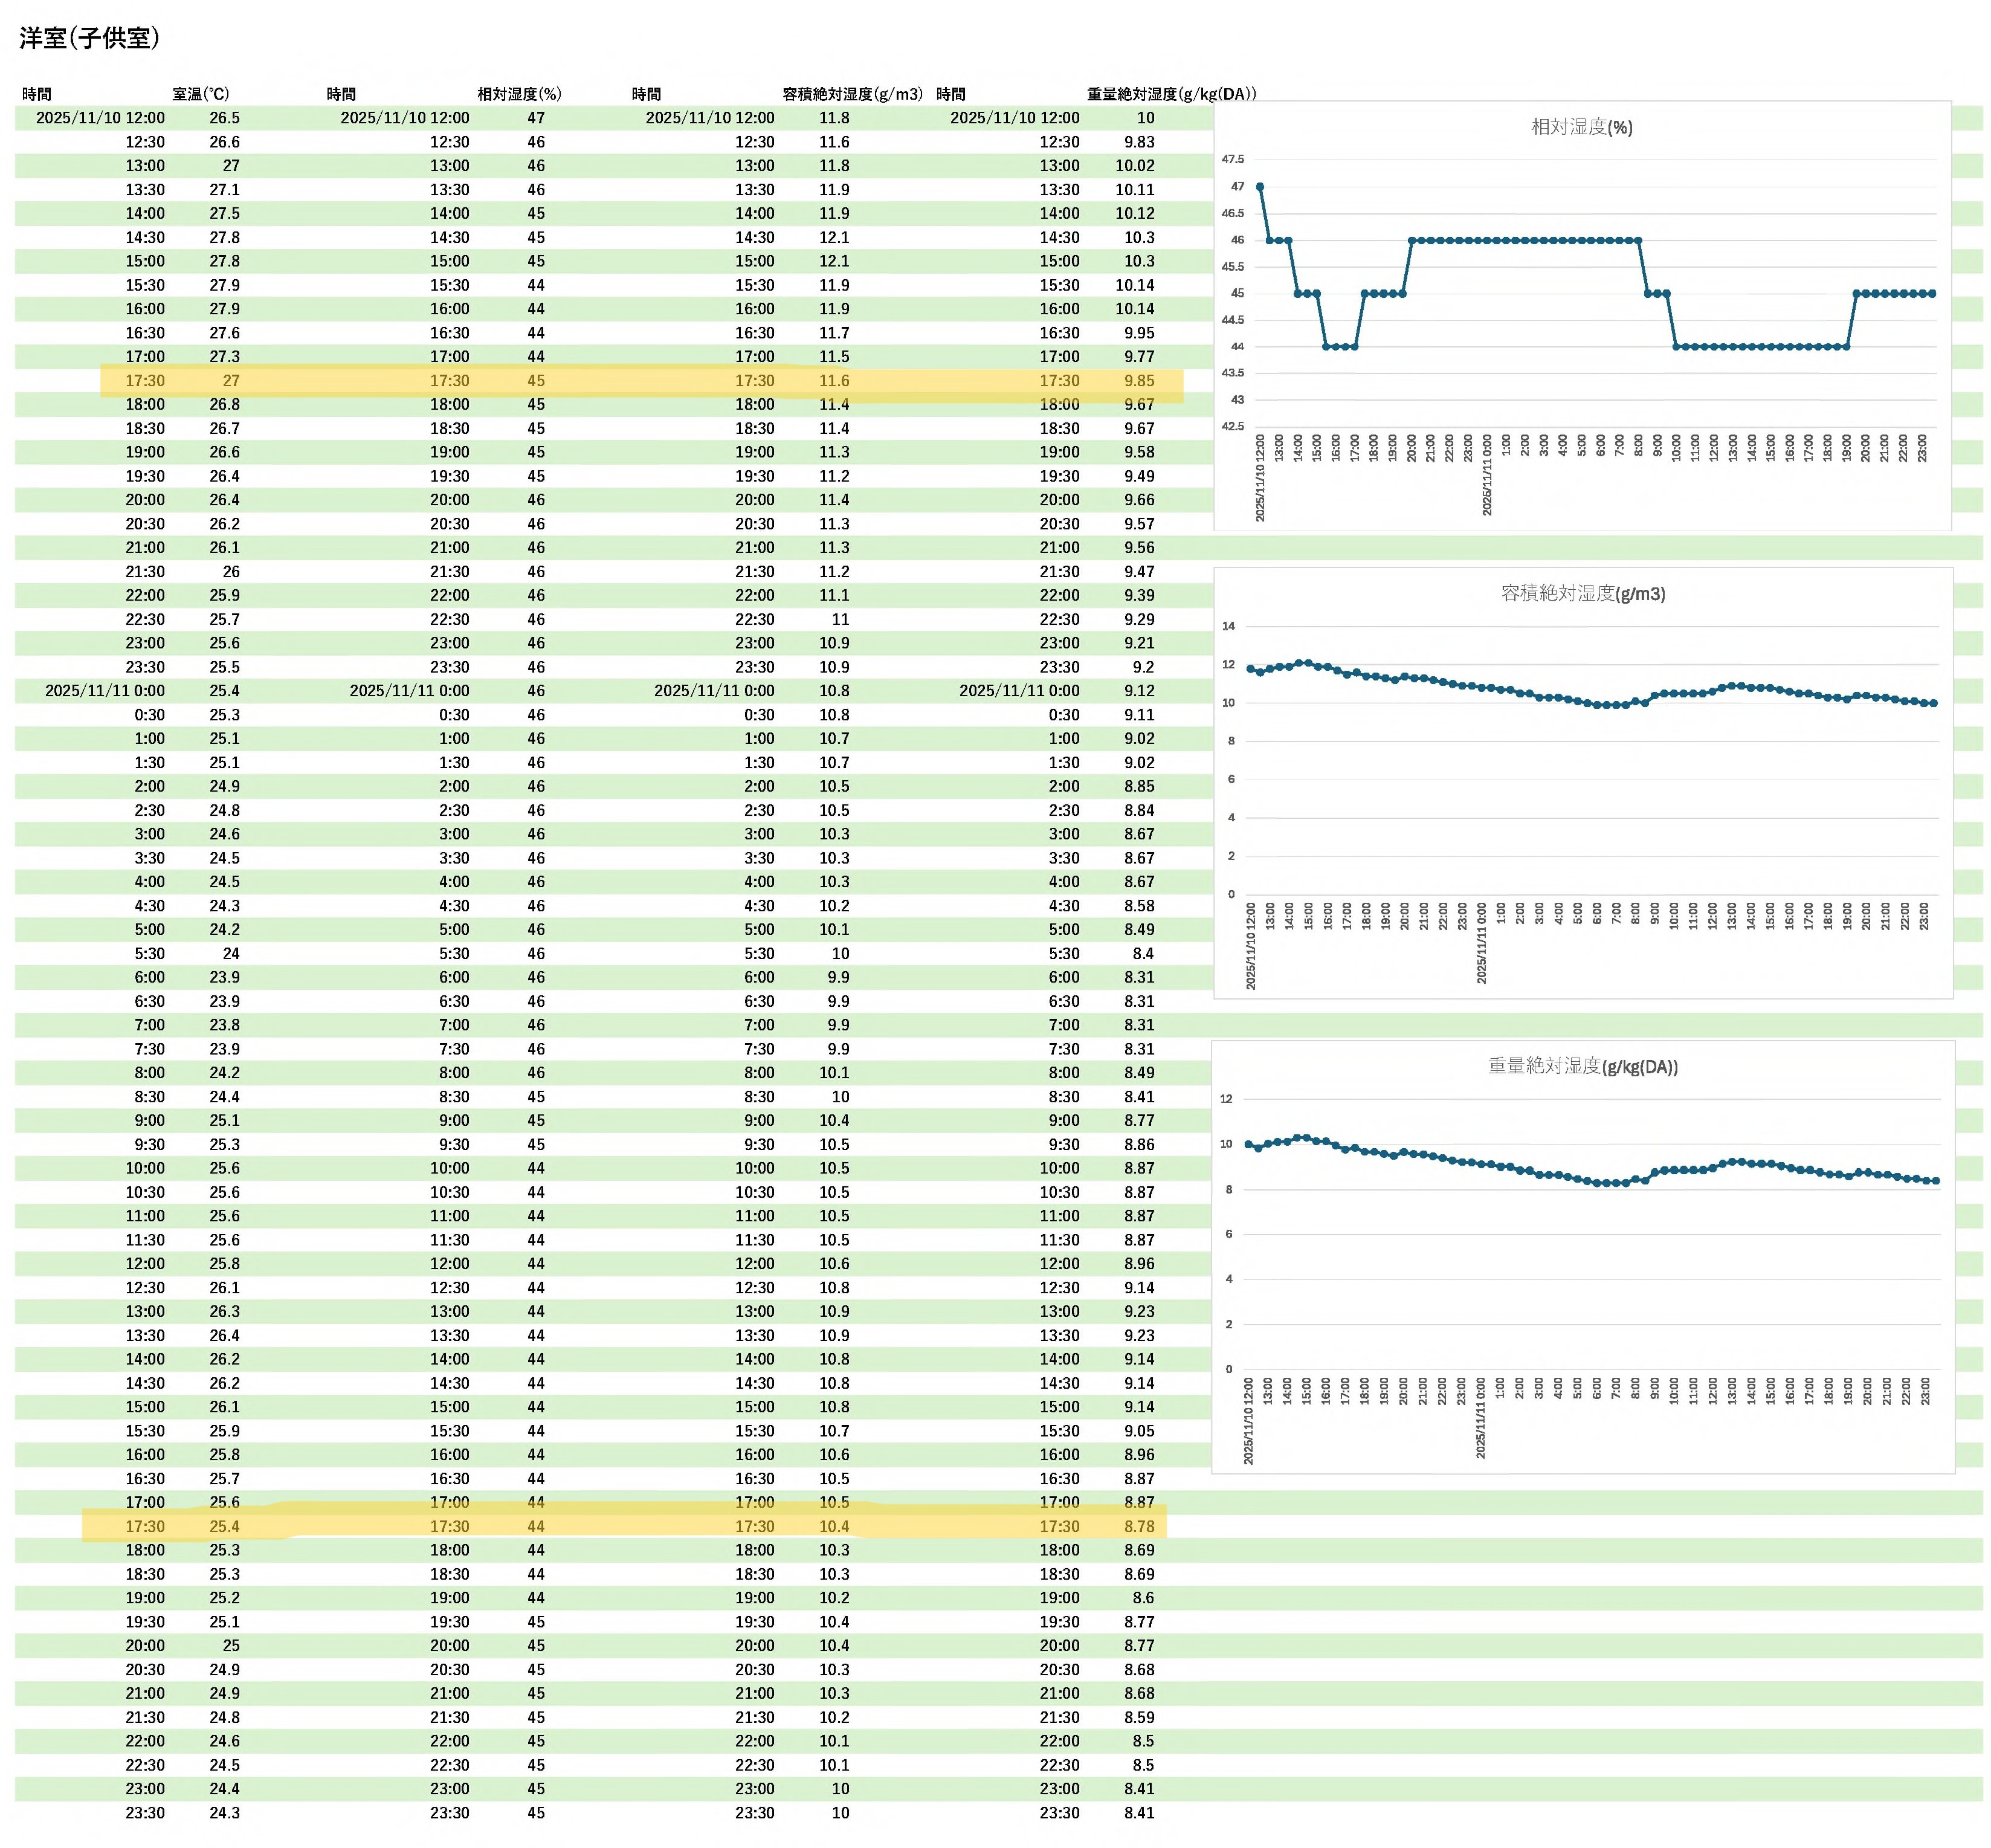Image resolution: width=1991 pixels, height=1848 pixels.
Task: Select volumetric humidity value 12.1 at 14:30
Action: 834,238
